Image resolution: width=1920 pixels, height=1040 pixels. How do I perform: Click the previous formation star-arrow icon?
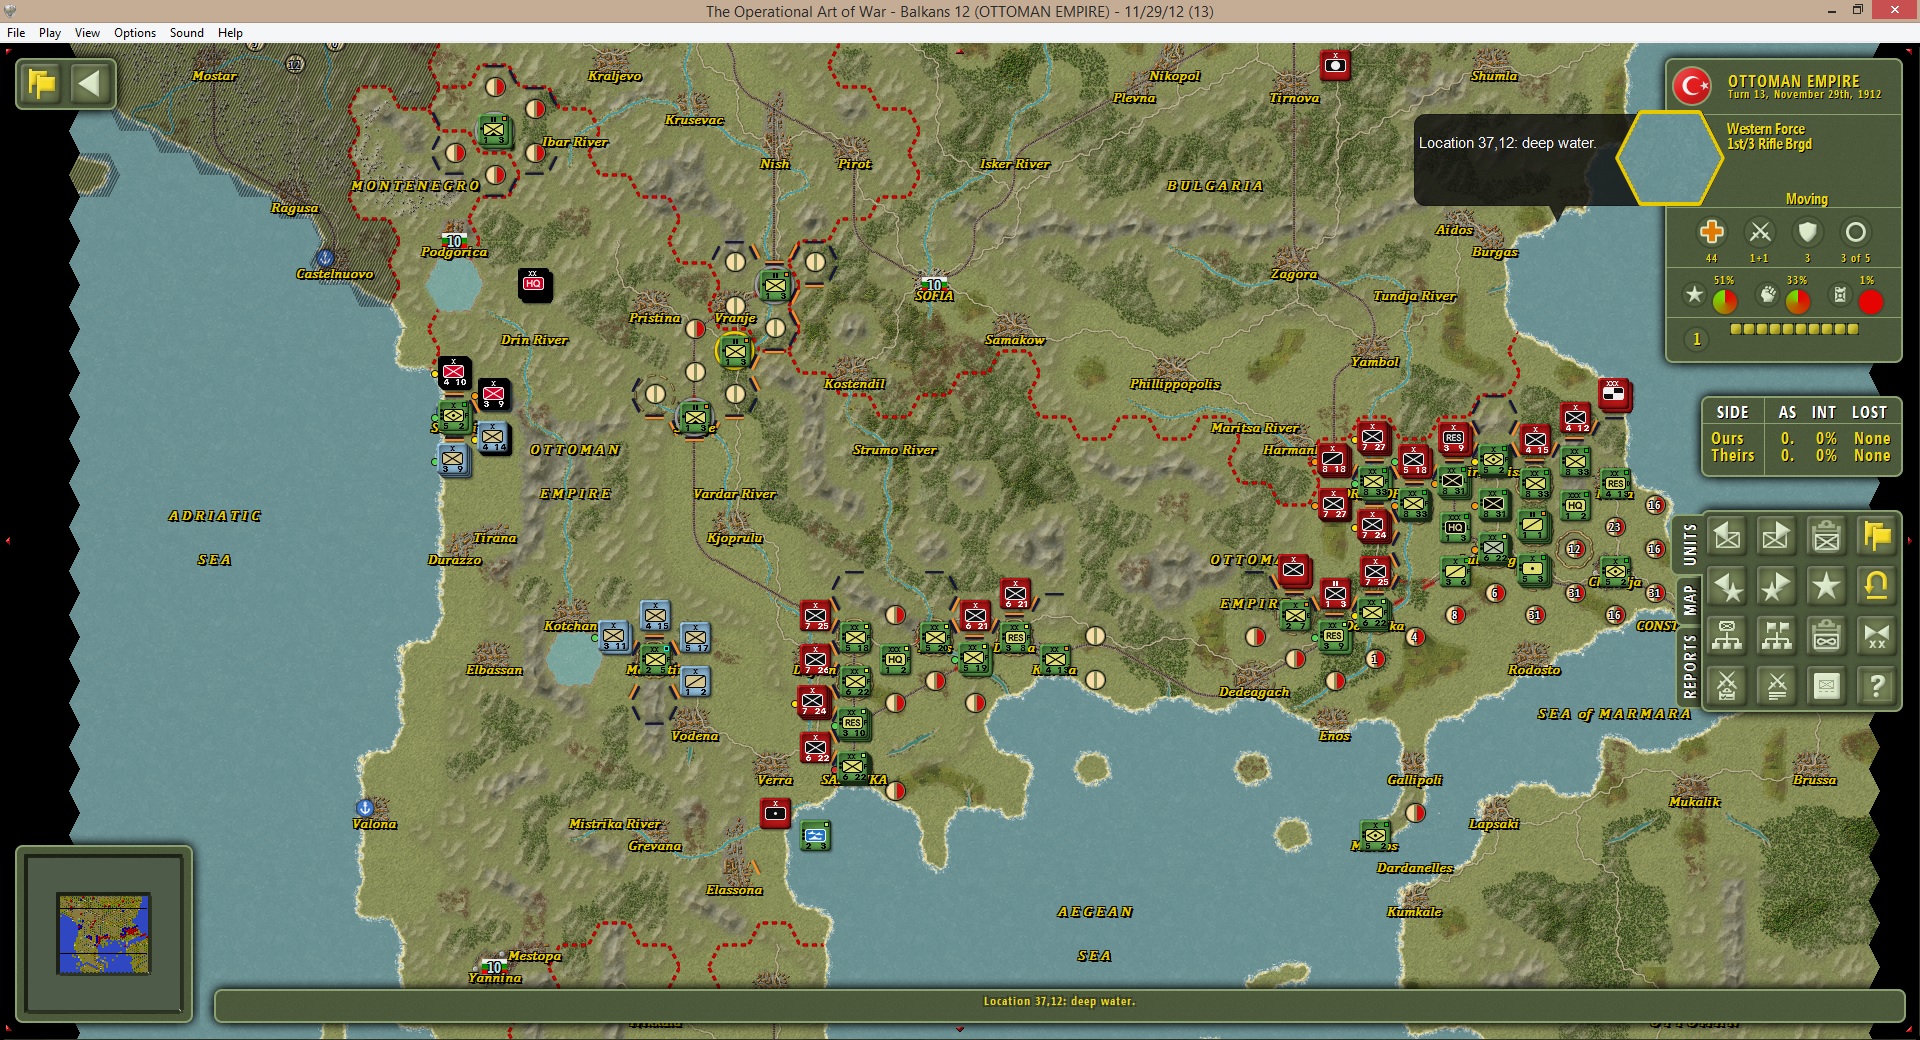pyautogui.click(x=1727, y=587)
